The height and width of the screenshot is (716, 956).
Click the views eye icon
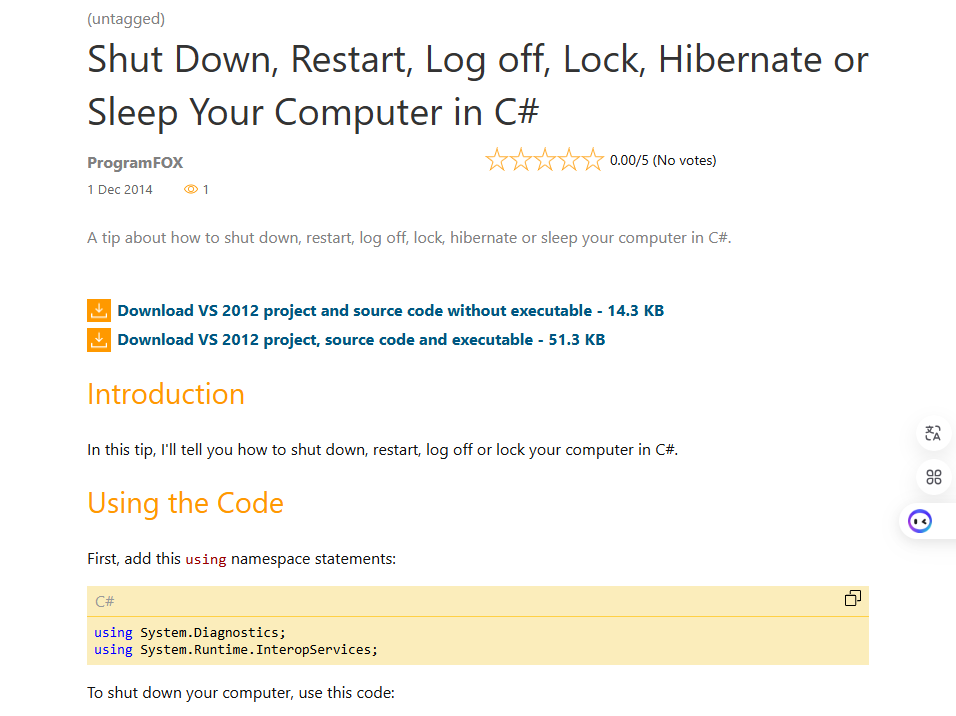(191, 190)
